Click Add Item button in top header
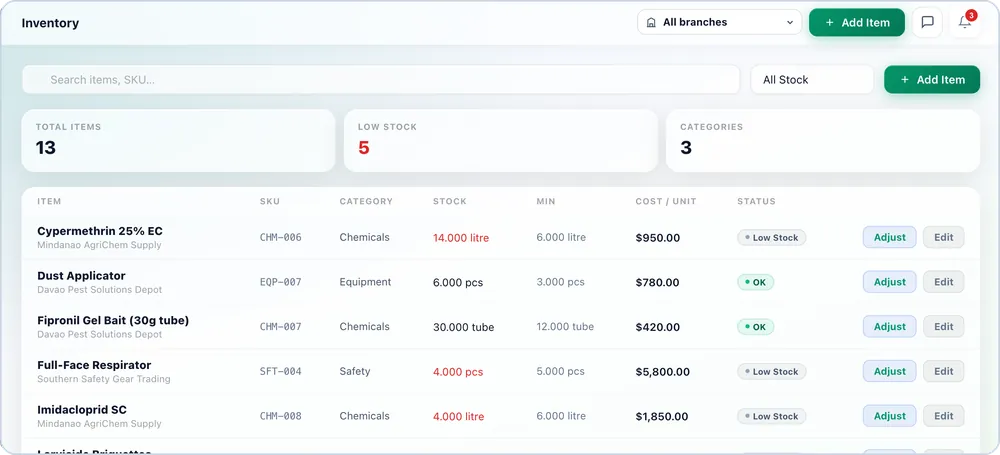Screen dimensions: 1000x455 (857, 22)
